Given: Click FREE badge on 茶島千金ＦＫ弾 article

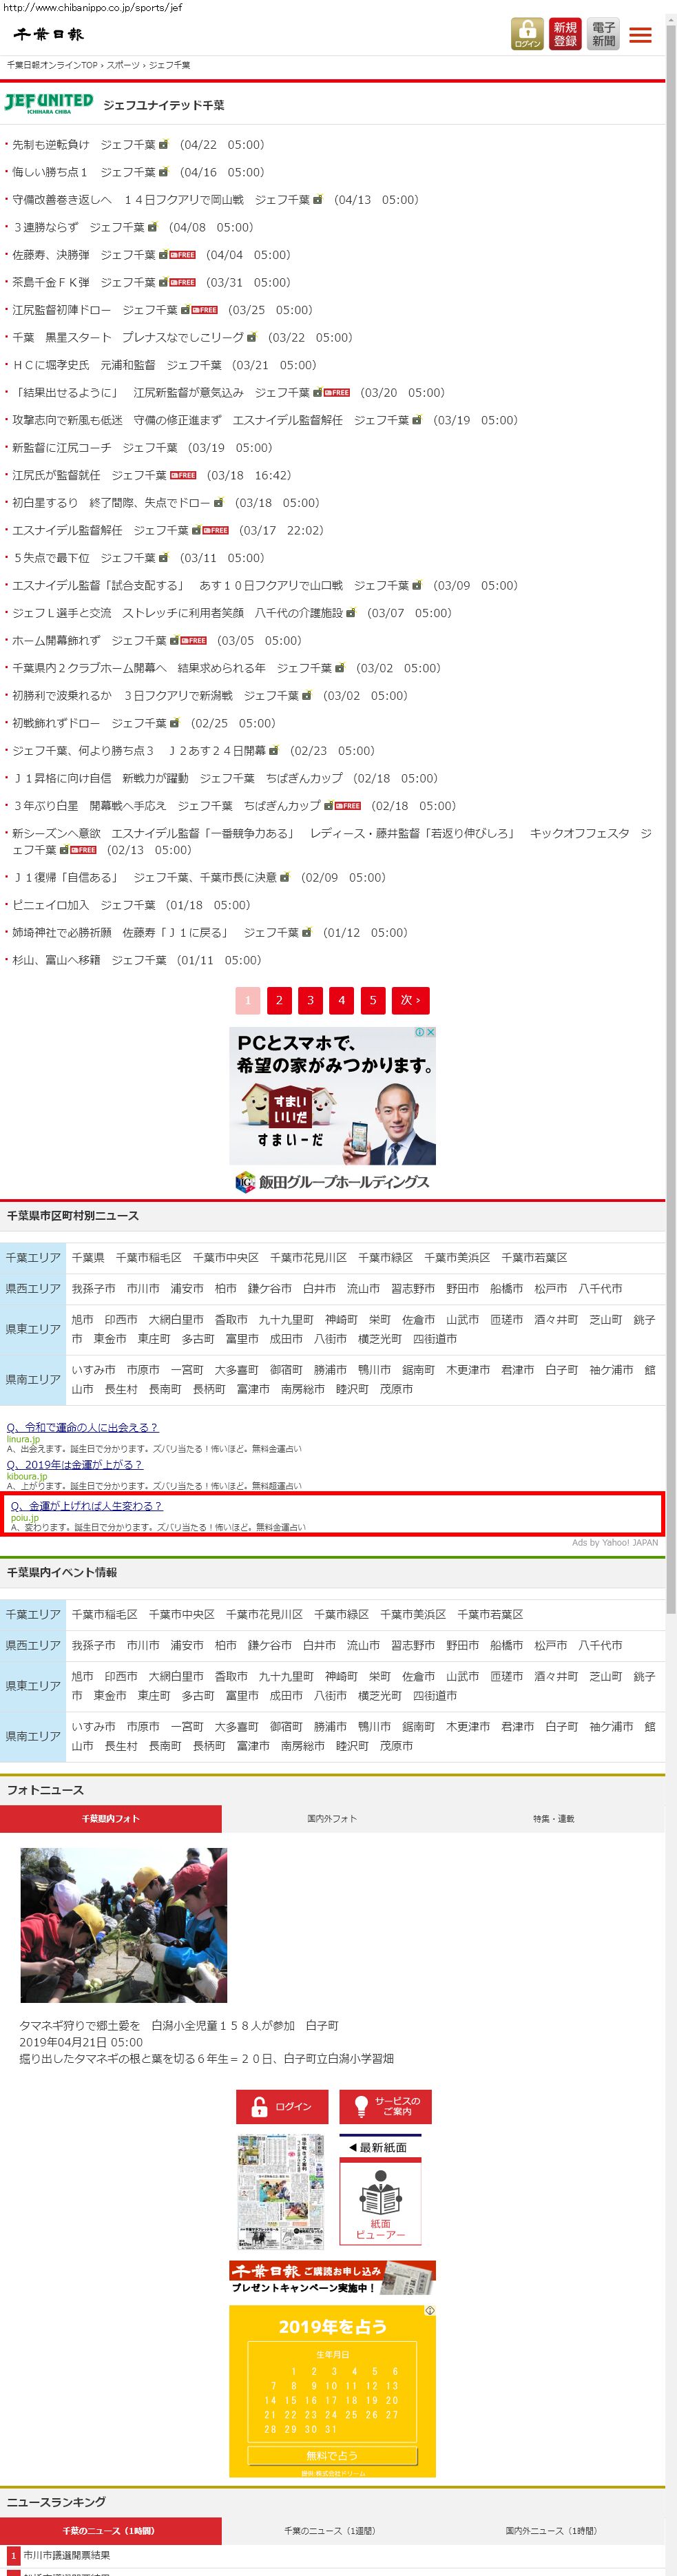Looking at the screenshot, I should pyautogui.click(x=183, y=283).
